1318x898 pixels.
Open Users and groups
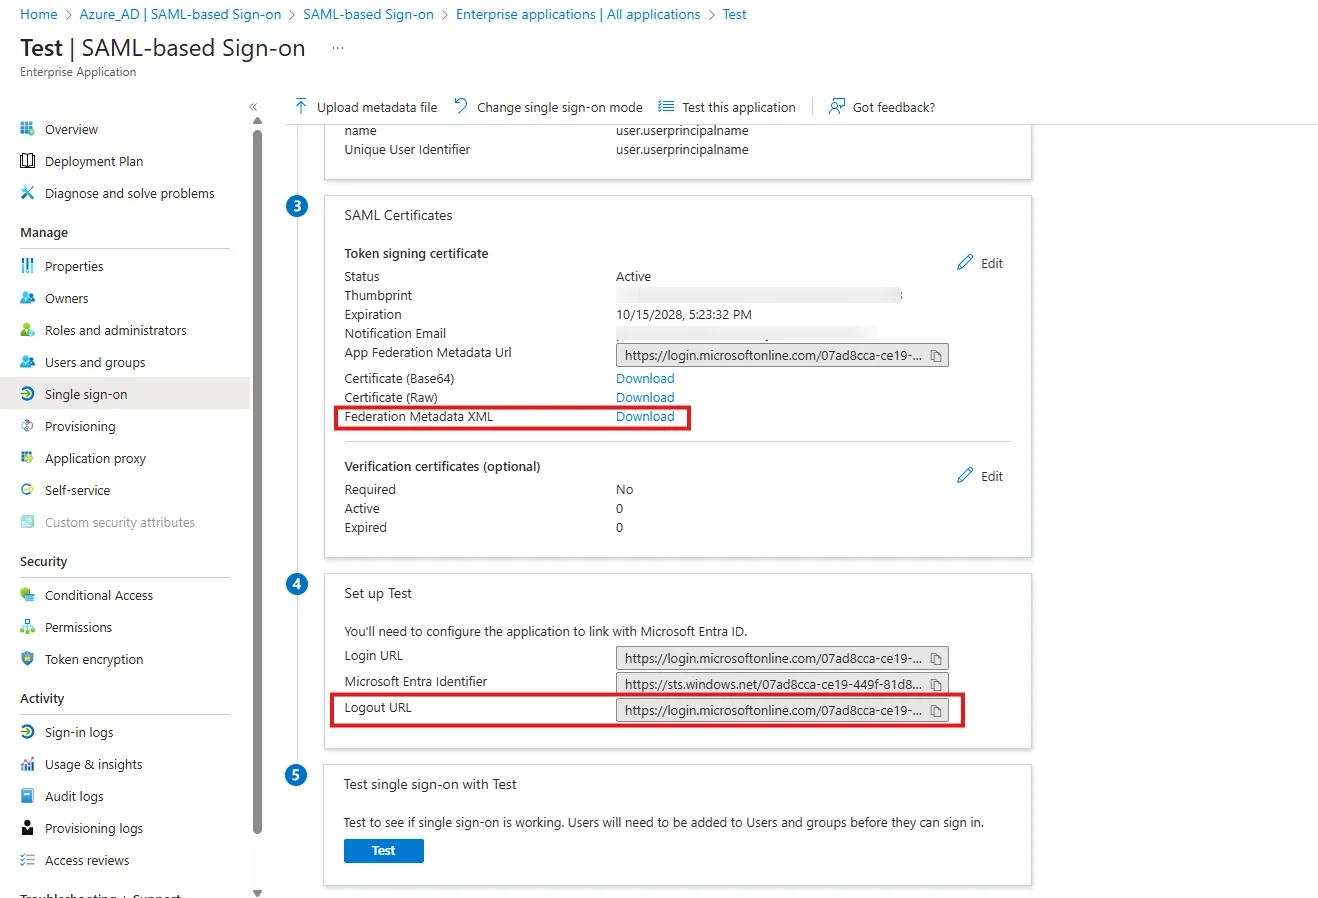click(92, 361)
